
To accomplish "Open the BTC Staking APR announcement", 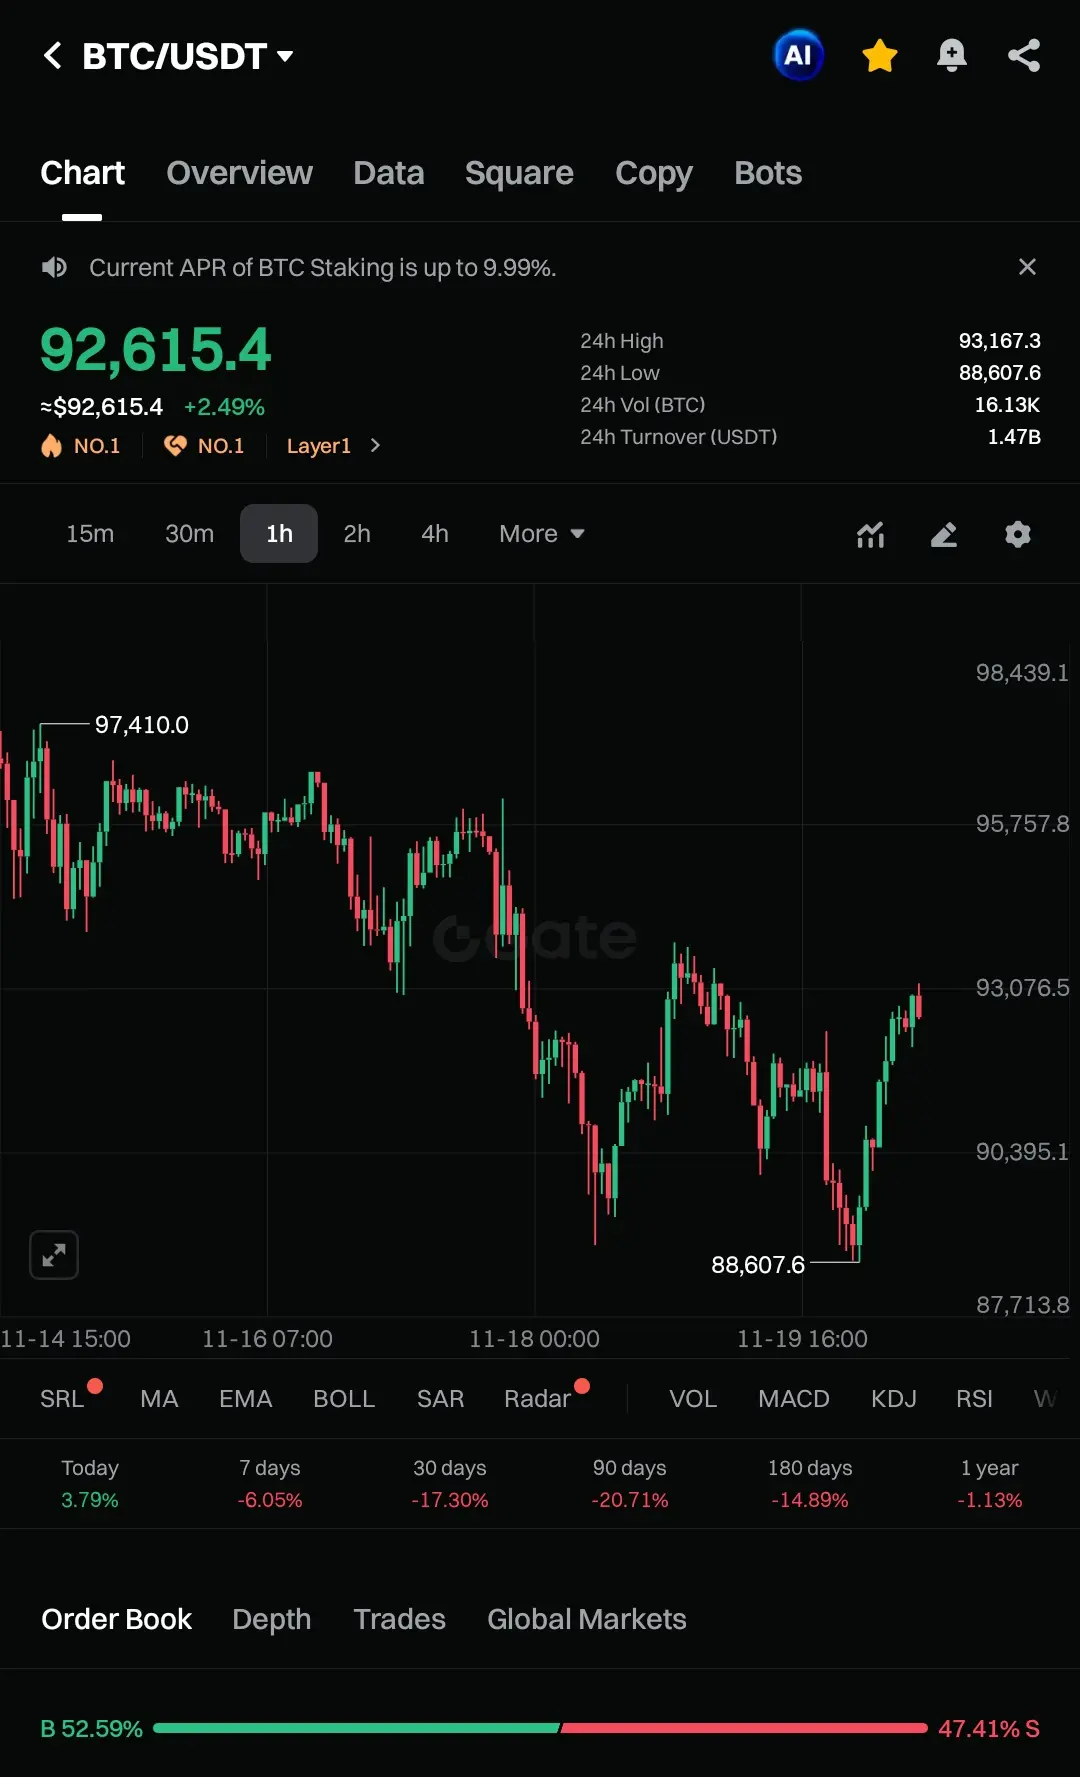I will tap(322, 268).
